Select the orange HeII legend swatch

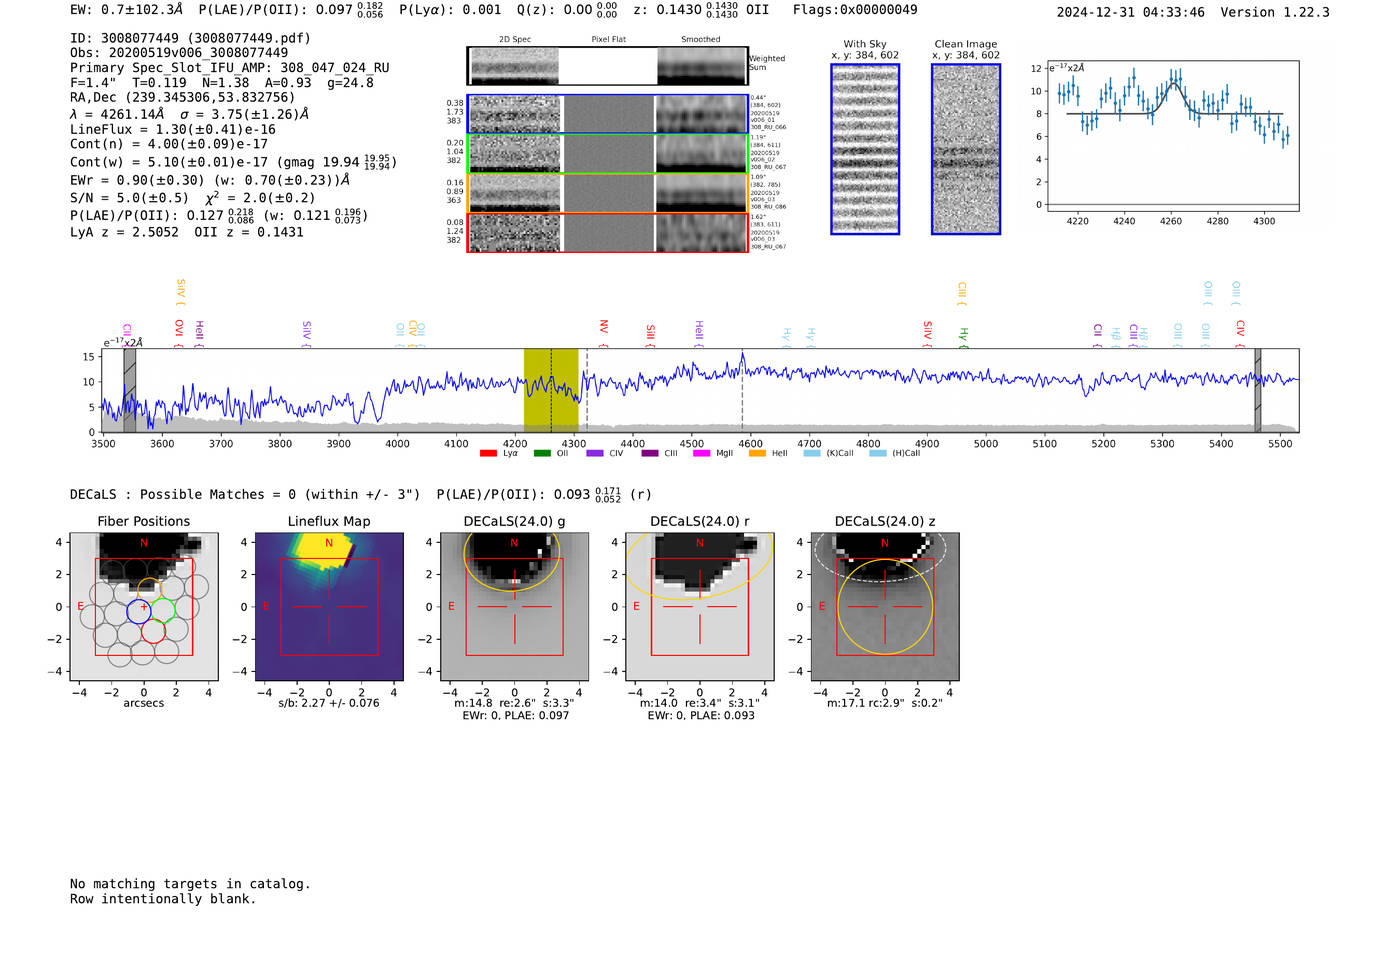pos(757,454)
